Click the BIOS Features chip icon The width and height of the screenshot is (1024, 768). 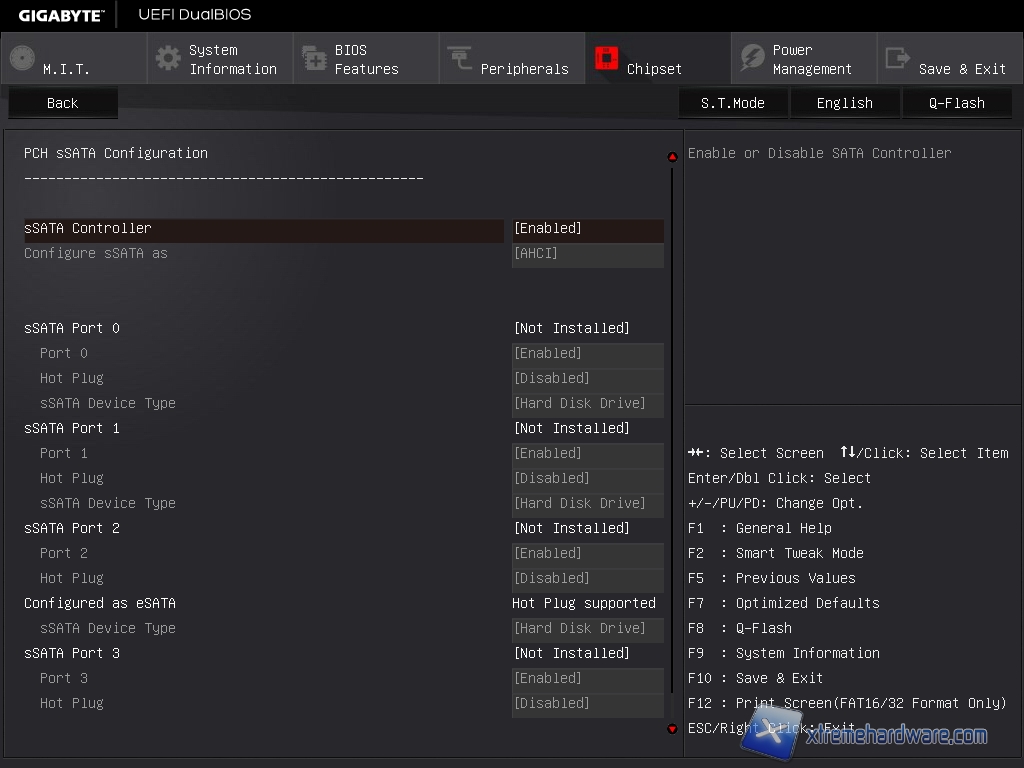click(x=314, y=58)
